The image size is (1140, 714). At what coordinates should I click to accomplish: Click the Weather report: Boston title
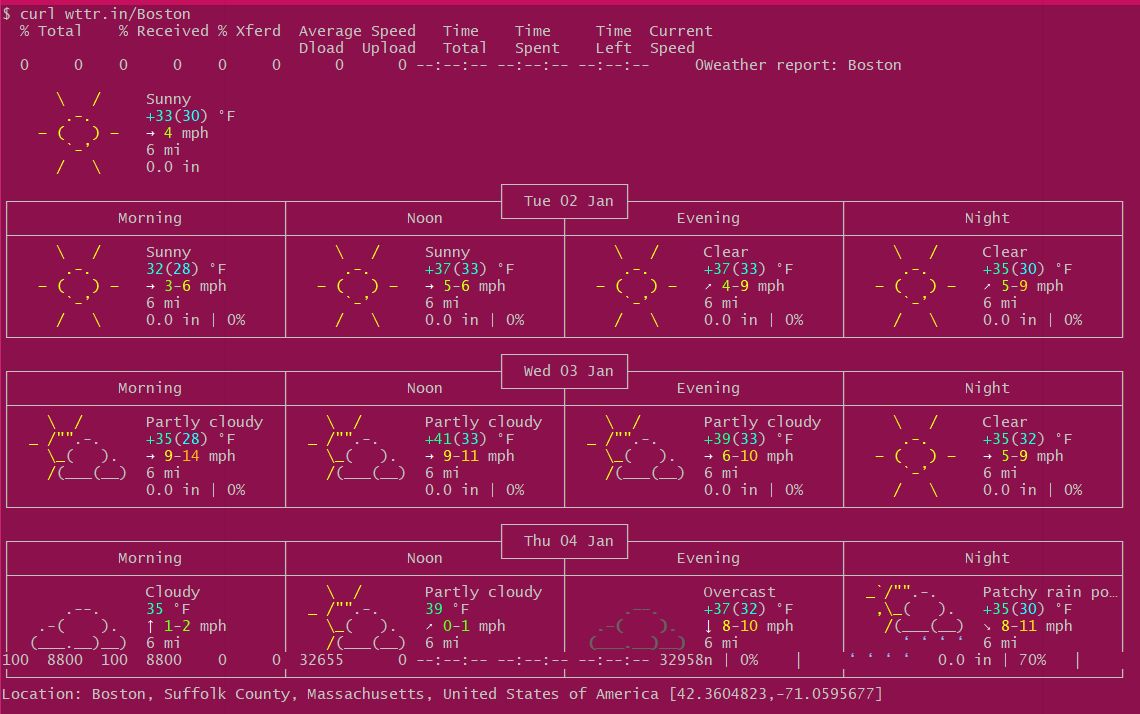tap(802, 65)
